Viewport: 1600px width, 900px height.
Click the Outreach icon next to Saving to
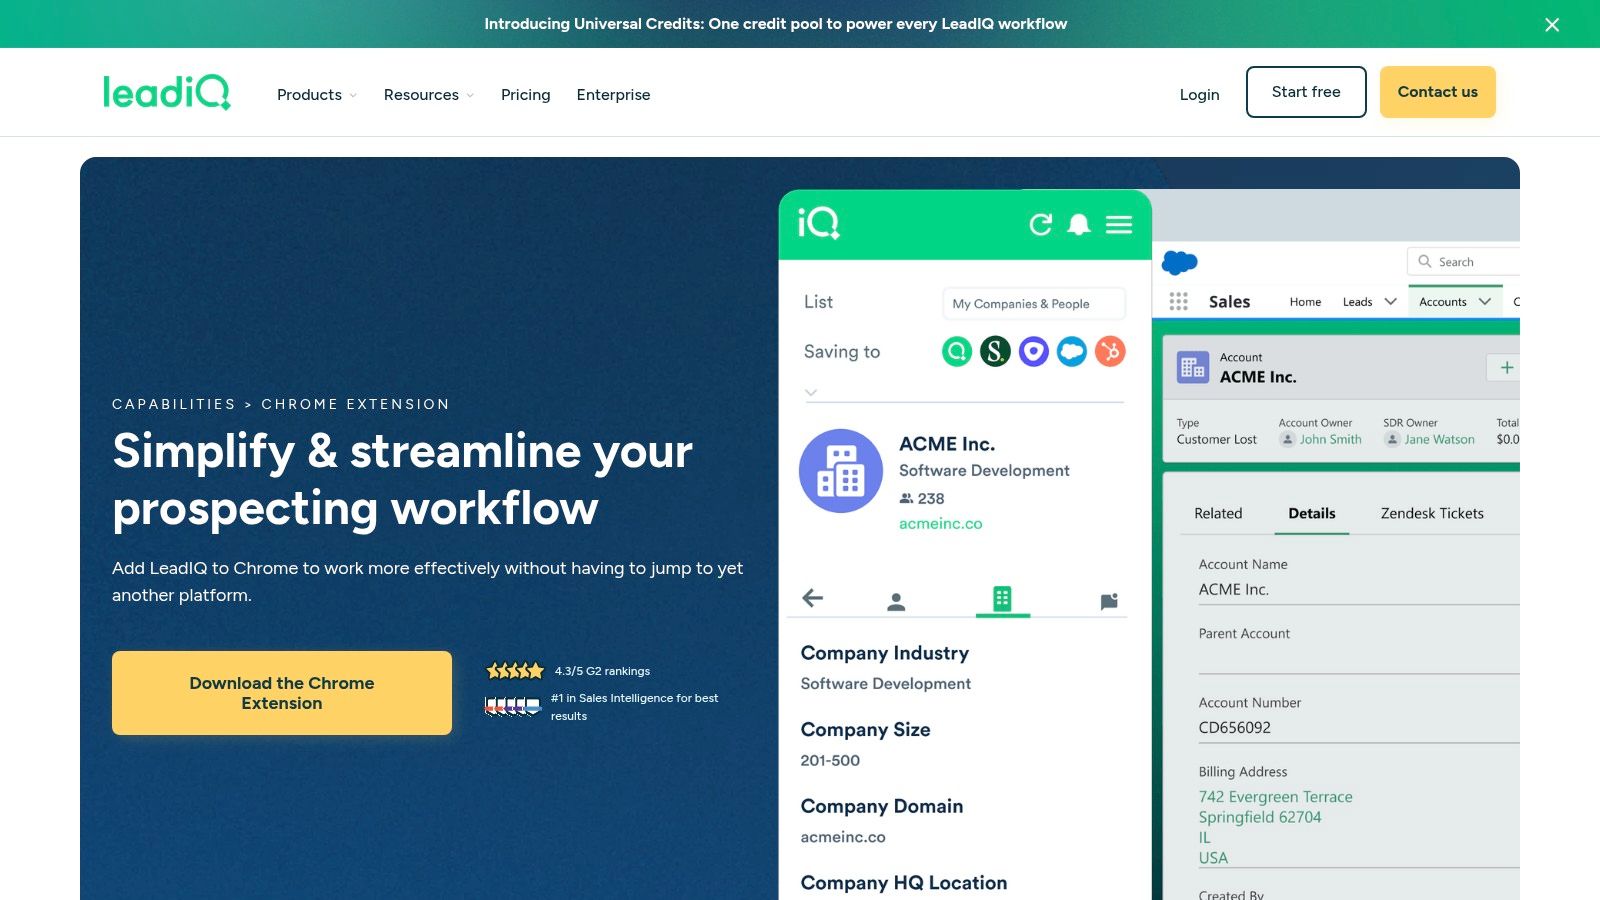1033,351
